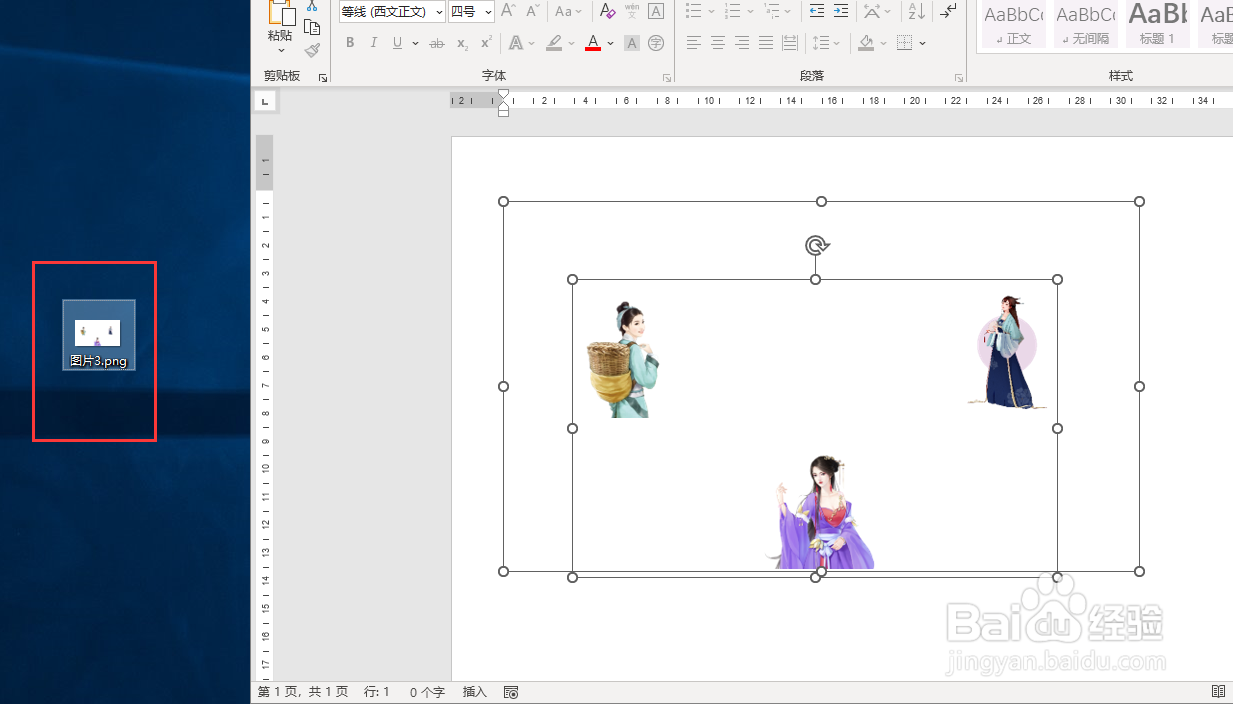Image resolution: width=1233 pixels, height=704 pixels.
Task: Click the macro recording icon in status bar
Action: (511, 692)
